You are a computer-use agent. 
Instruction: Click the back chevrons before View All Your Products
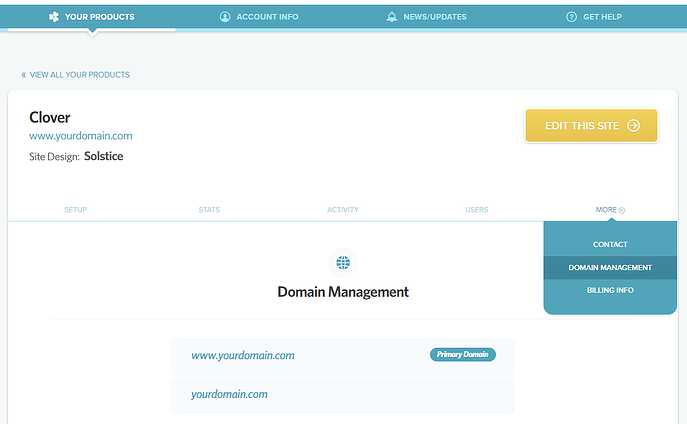coord(24,75)
